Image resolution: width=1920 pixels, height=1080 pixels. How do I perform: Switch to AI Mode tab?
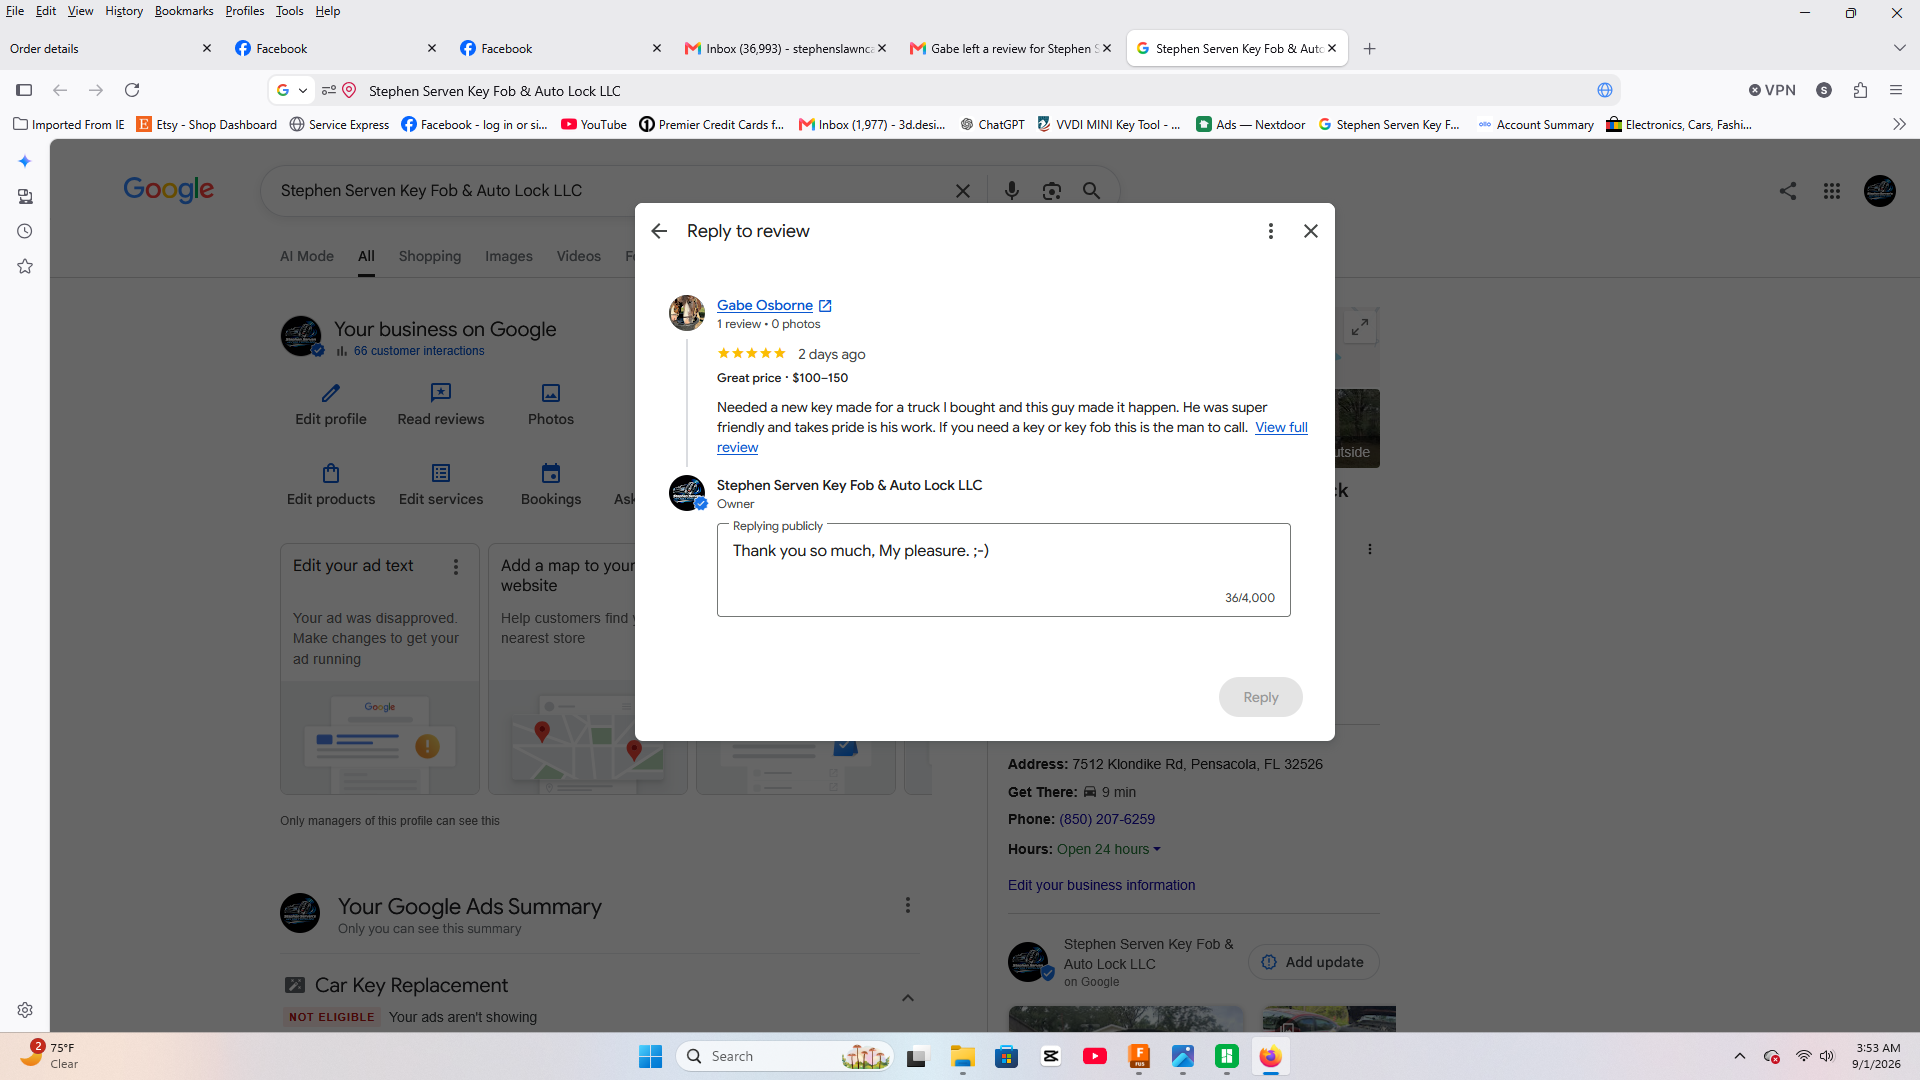pos(307,256)
